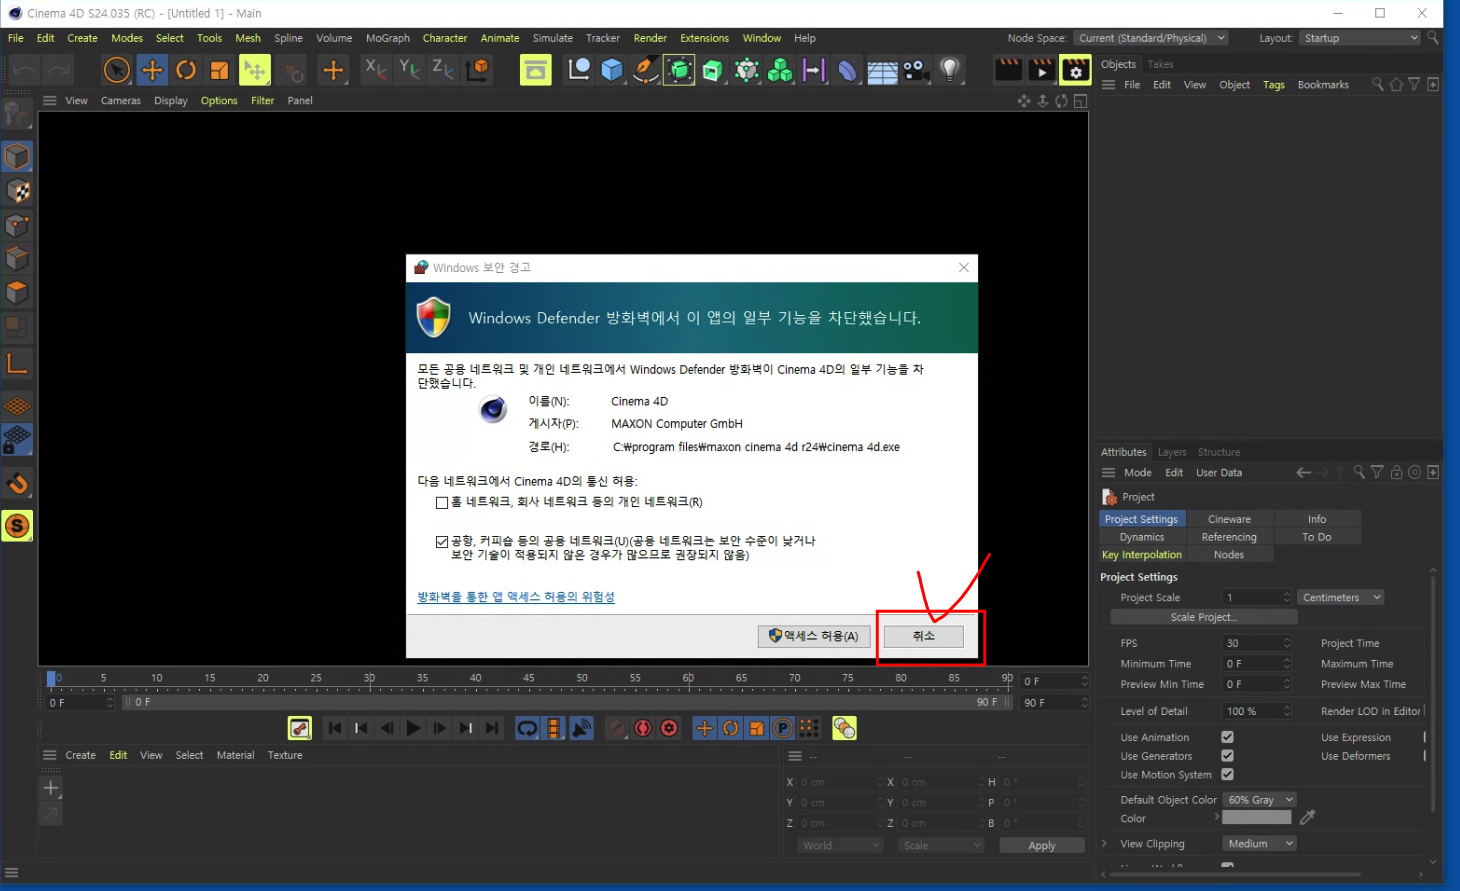Toggle the X axis lock icon
The image size is (1460, 891).
coord(375,69)
